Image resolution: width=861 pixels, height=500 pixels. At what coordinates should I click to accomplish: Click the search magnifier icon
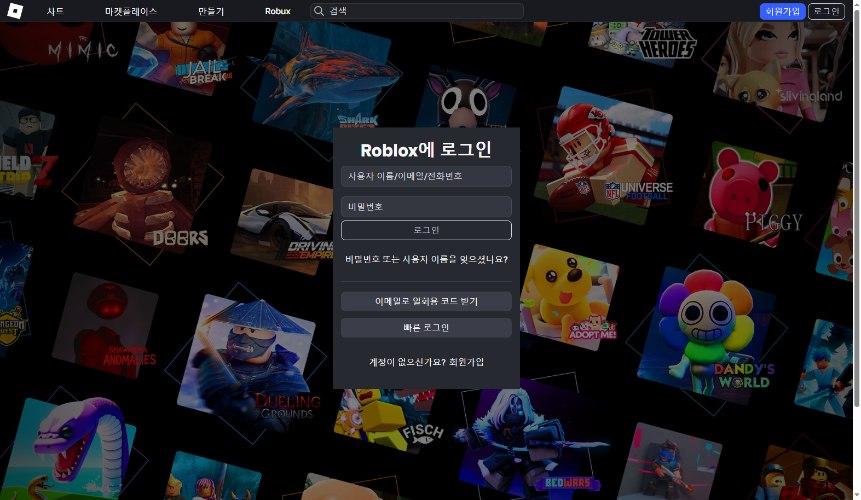click(318, 10)
